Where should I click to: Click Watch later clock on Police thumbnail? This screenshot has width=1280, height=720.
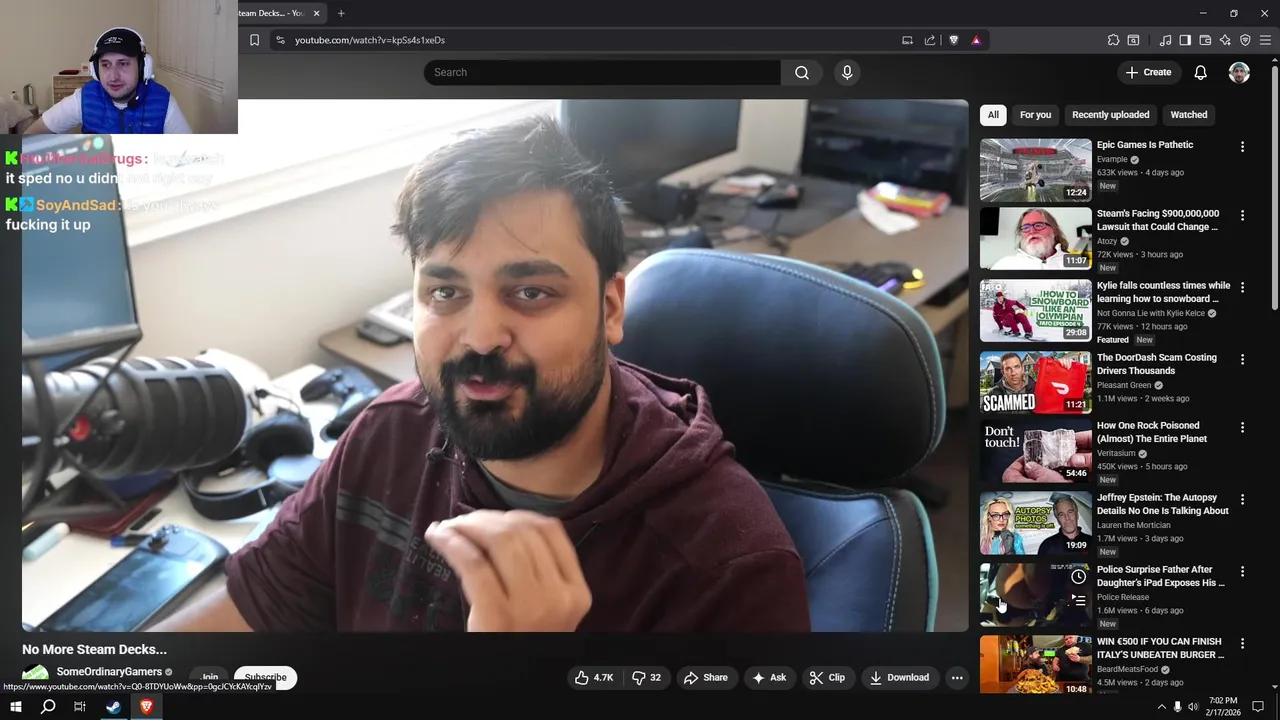pos(1078,577)
